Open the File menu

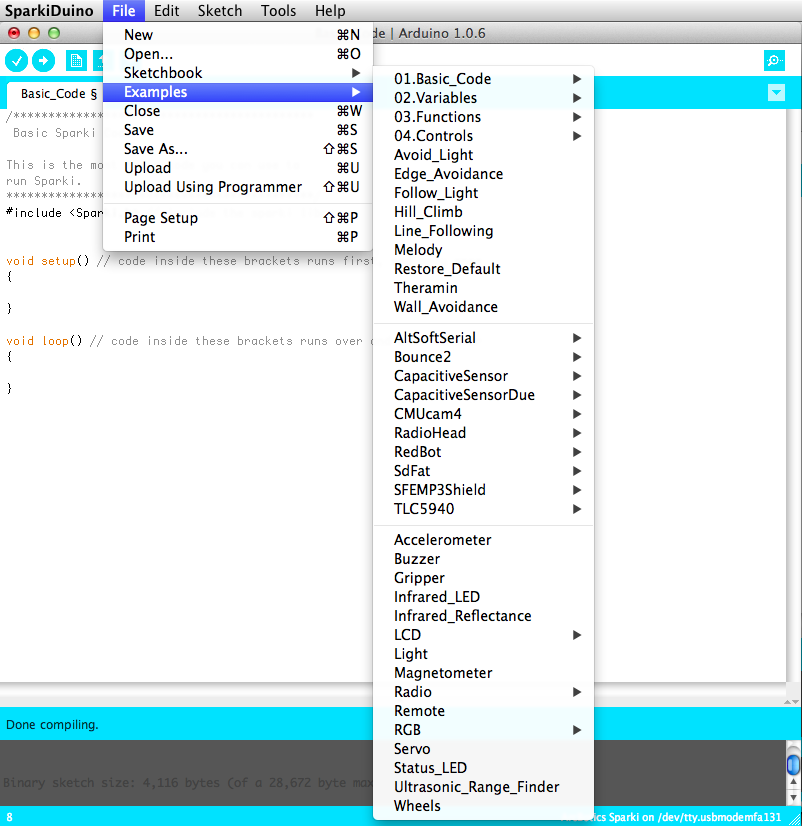click(124, 11)
